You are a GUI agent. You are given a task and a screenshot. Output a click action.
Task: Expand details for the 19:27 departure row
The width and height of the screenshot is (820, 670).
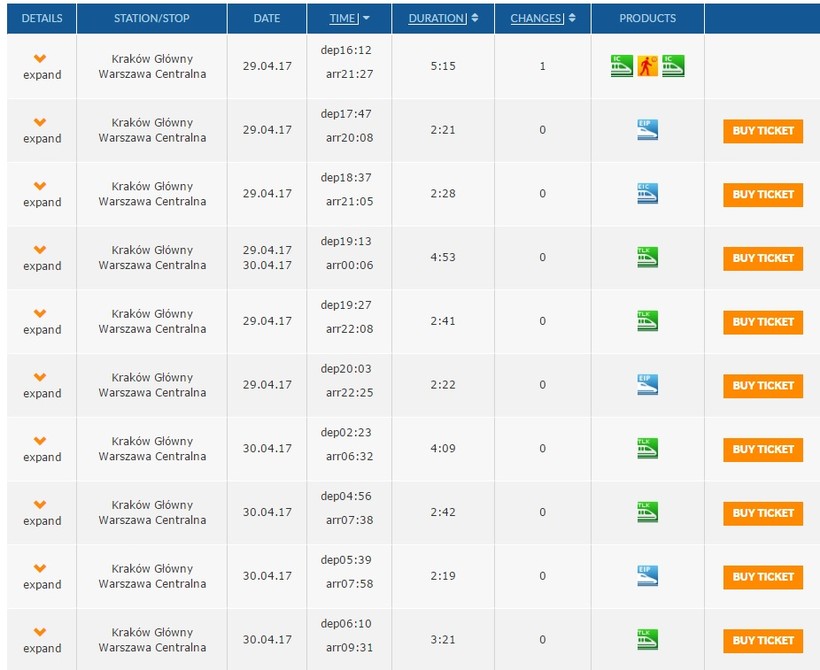tap(41, 322)
